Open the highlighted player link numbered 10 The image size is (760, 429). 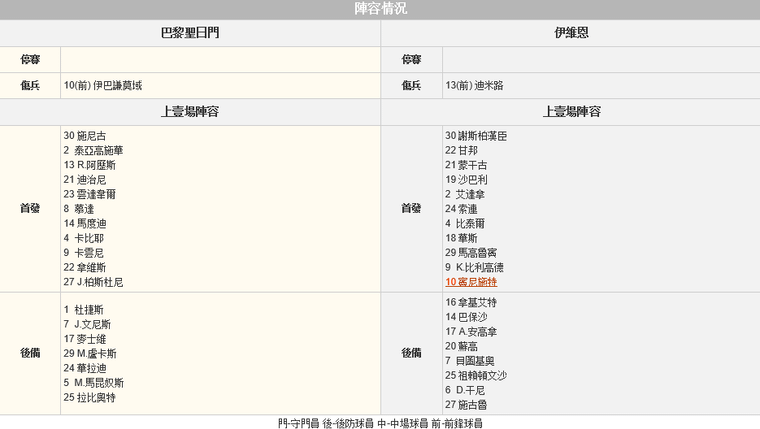pos(471,282)
